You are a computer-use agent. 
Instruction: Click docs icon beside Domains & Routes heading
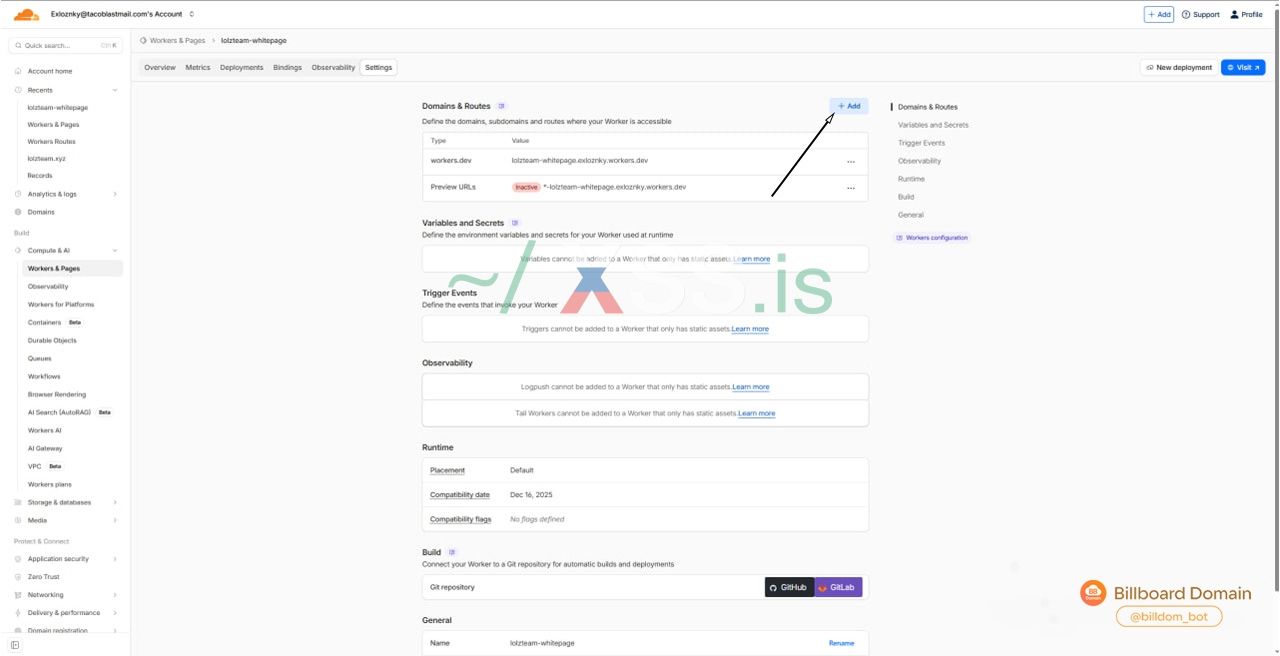(x=502, y=106)
